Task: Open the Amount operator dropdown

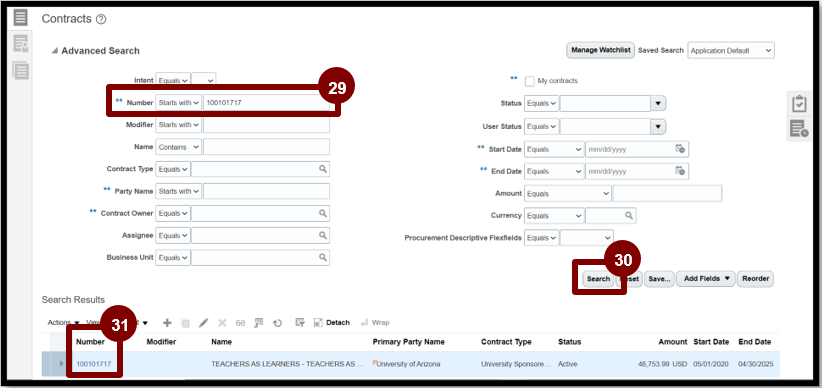Action: click(x=568, y=193)
